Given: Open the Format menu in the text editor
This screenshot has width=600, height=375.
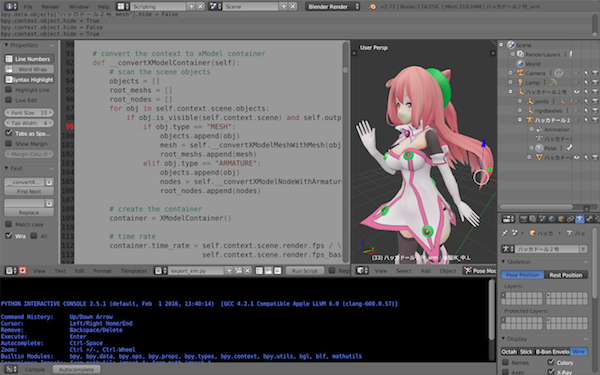Looking at the screenshot, I should (103, 271).
